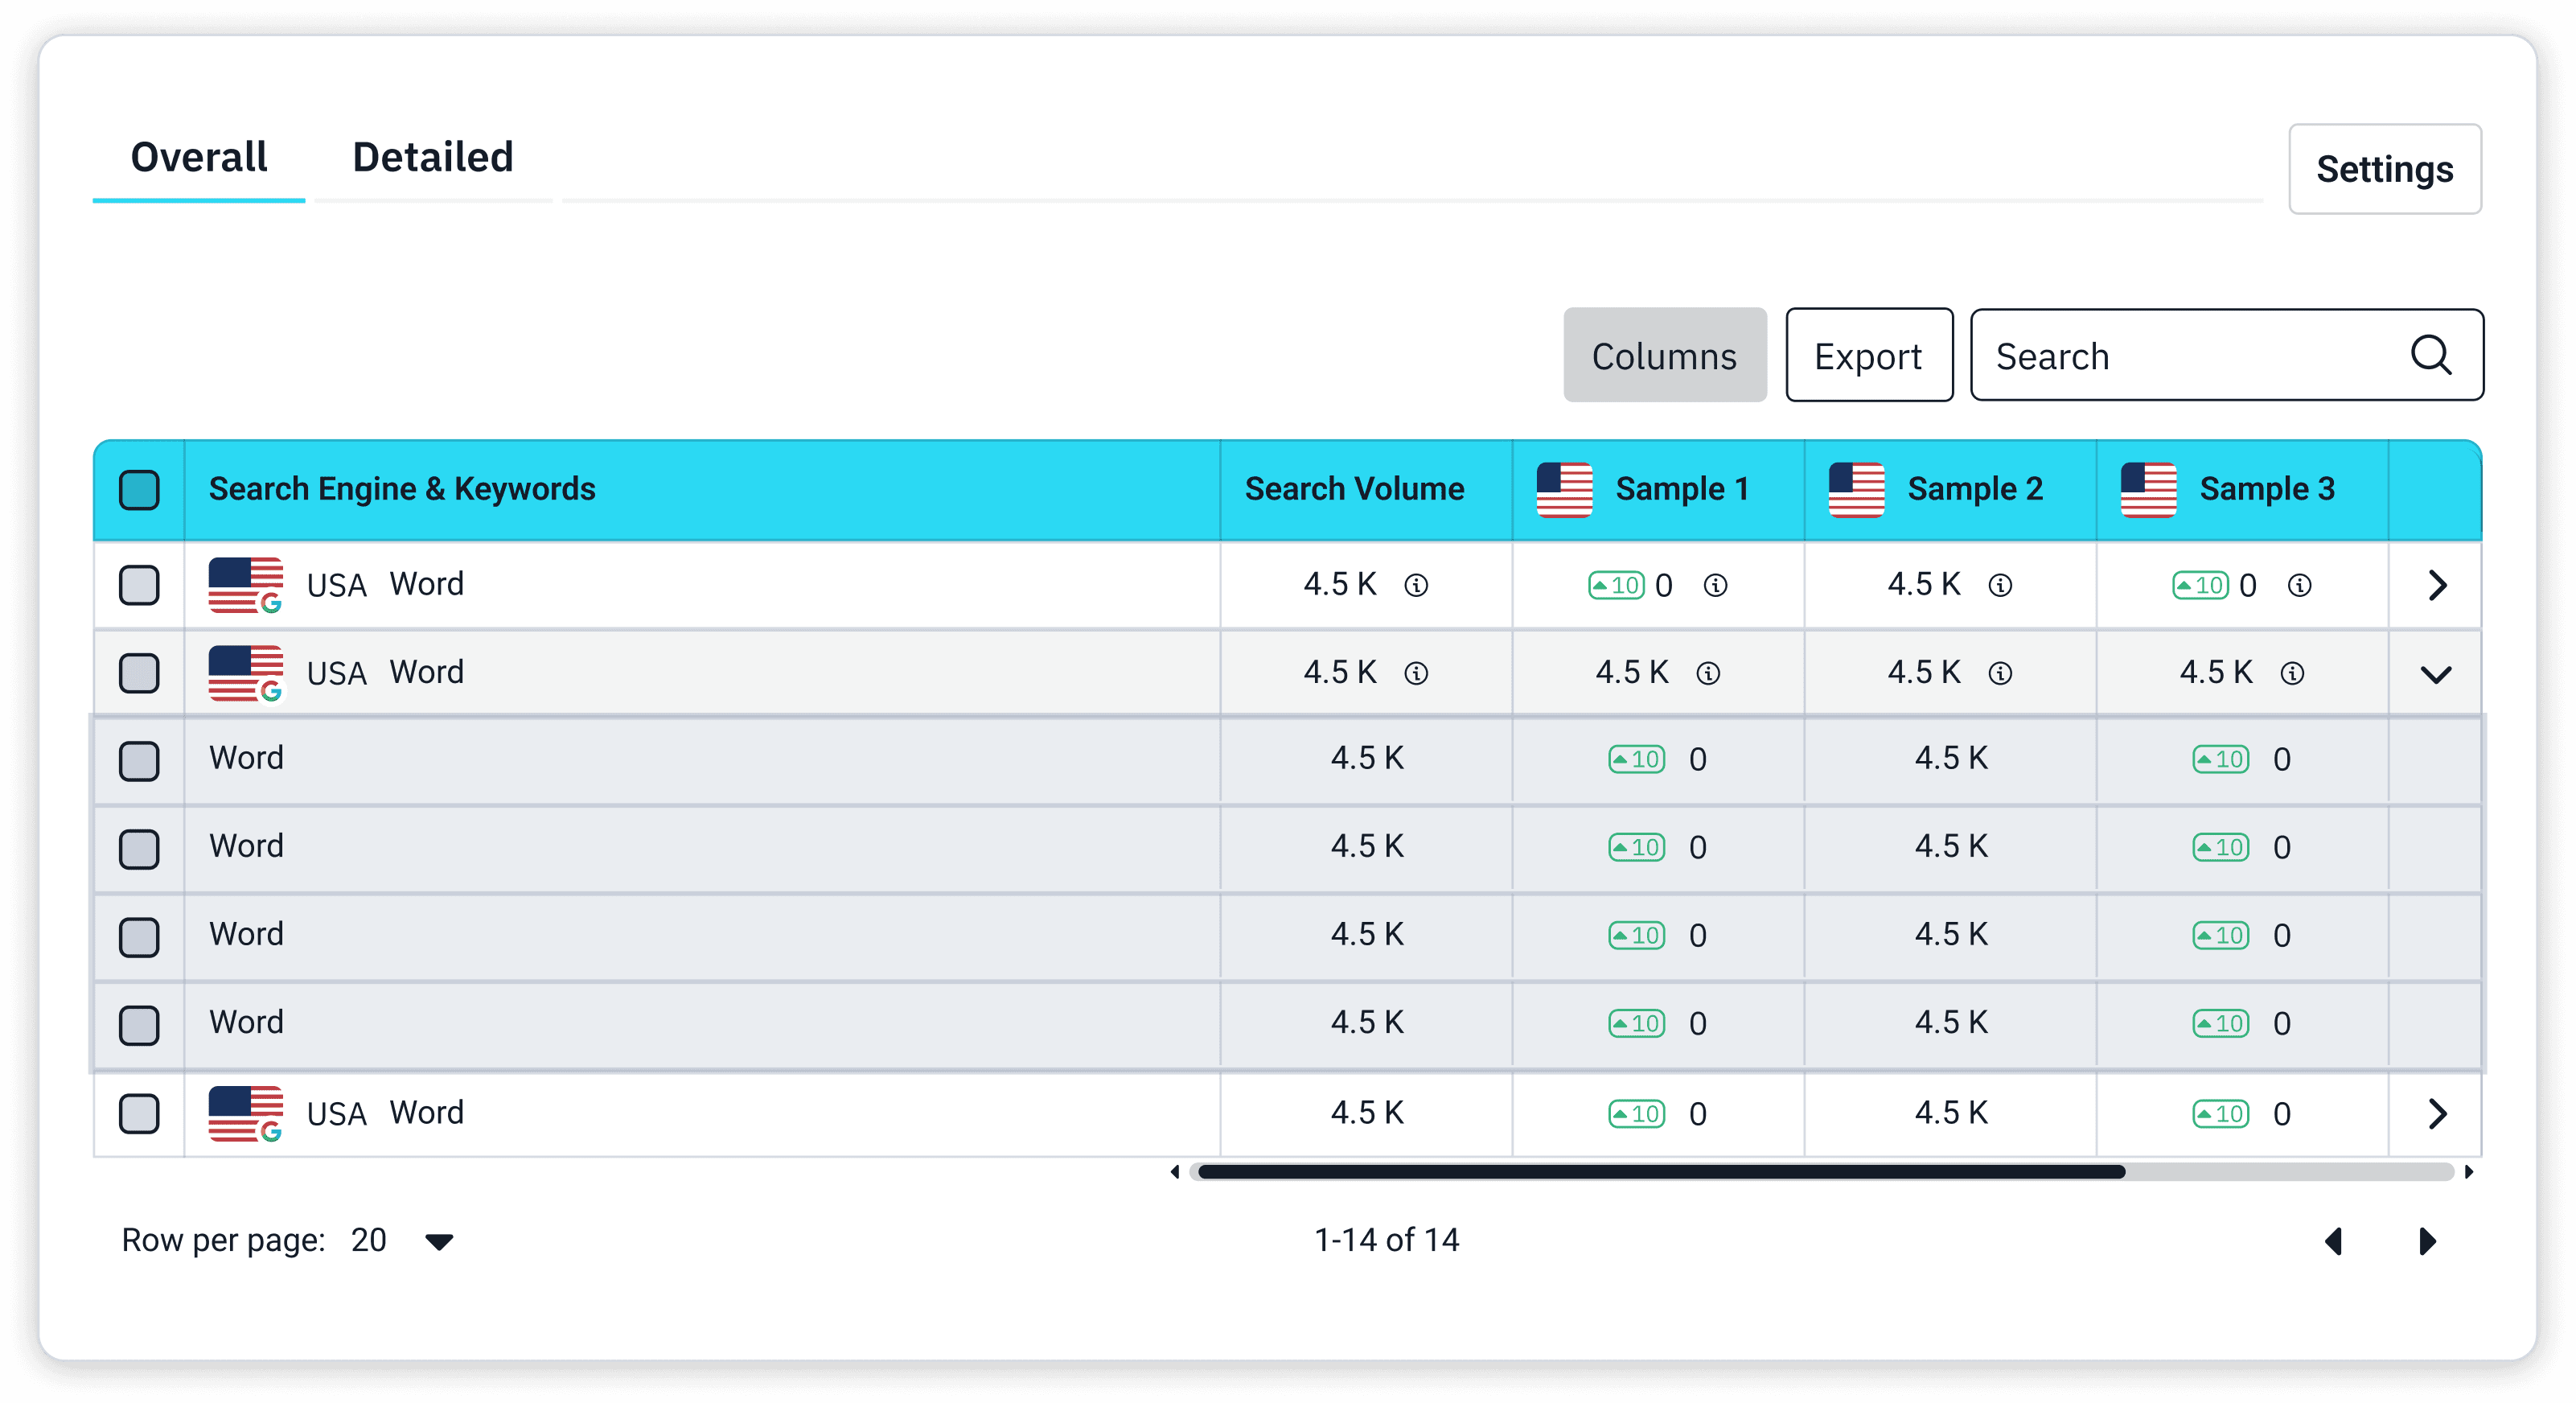Click green +10 badge in first row Sample 1
The height and width of the screenshot is (1403, 2576).
(x=1616, y=585)
